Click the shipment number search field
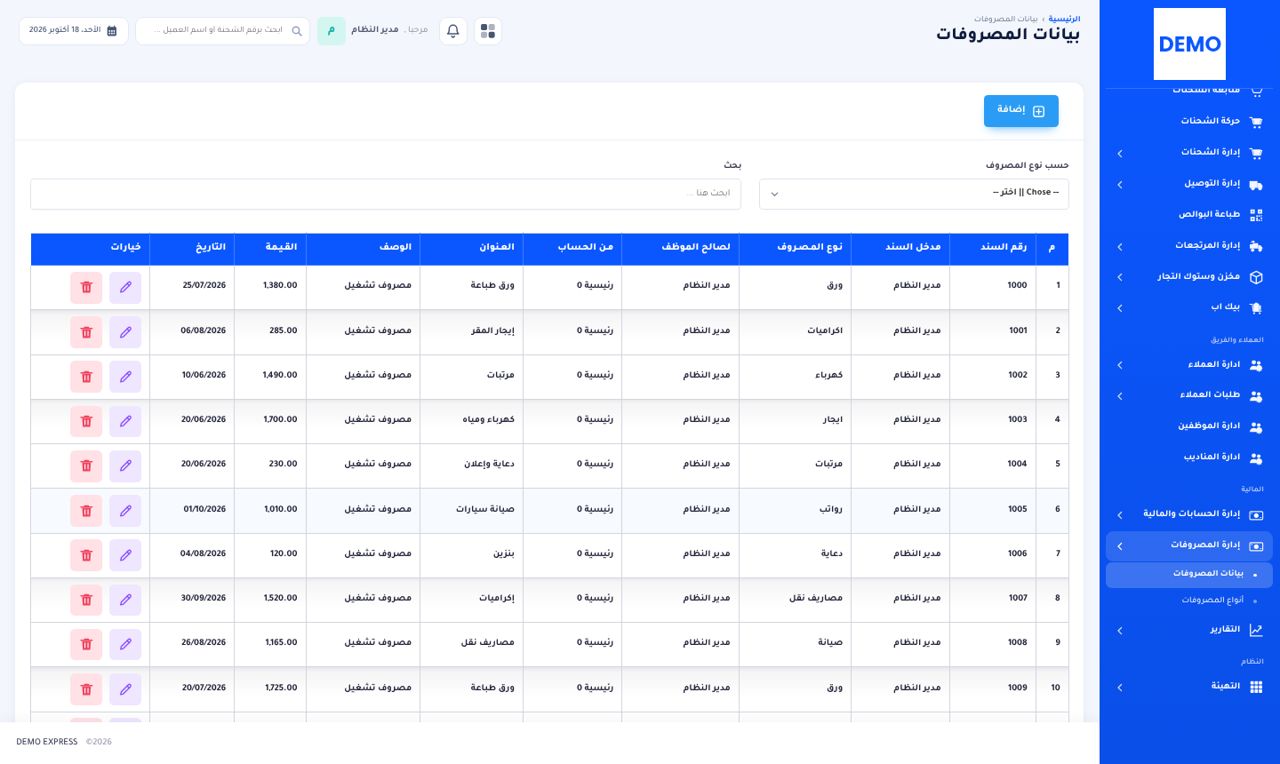Viewport: 1280px width, 764px height. click(222, 31)
